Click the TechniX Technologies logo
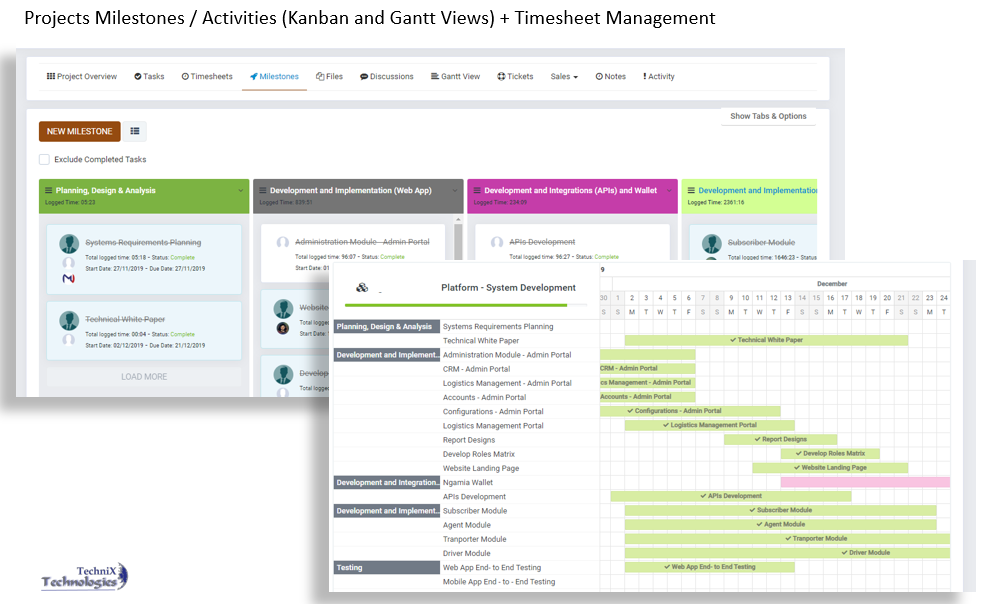Image resolution: width=996 pixels, height=604 pixels. point(84,577)
